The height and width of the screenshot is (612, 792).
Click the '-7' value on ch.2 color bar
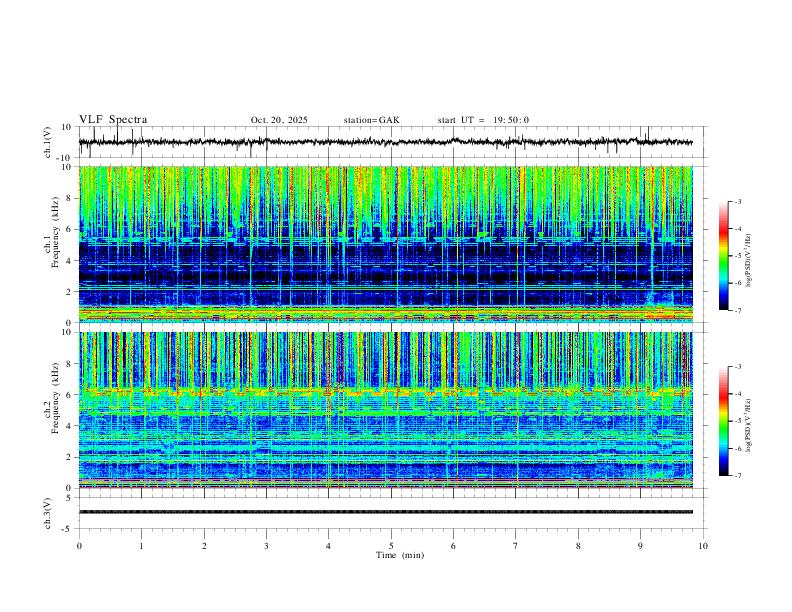737,476
